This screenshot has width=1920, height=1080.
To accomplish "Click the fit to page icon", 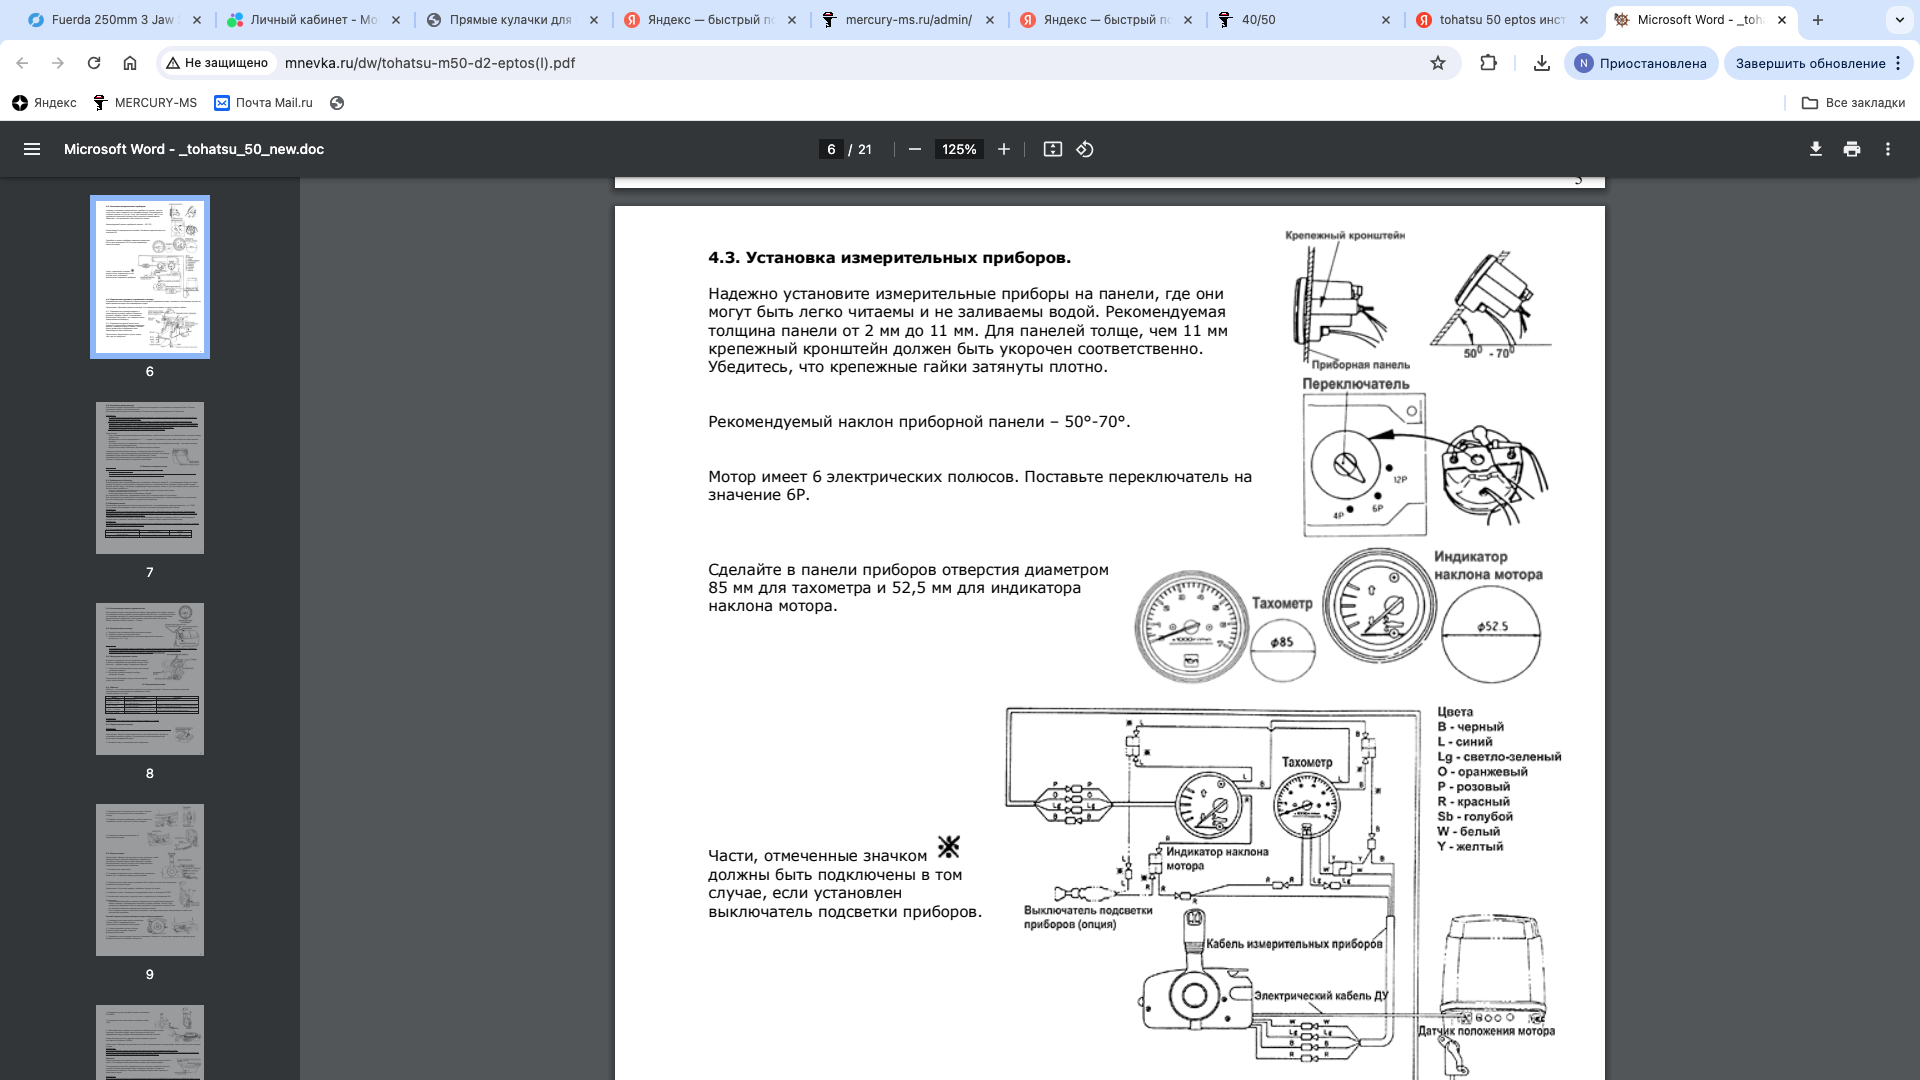I will (x=1052, y=149).
